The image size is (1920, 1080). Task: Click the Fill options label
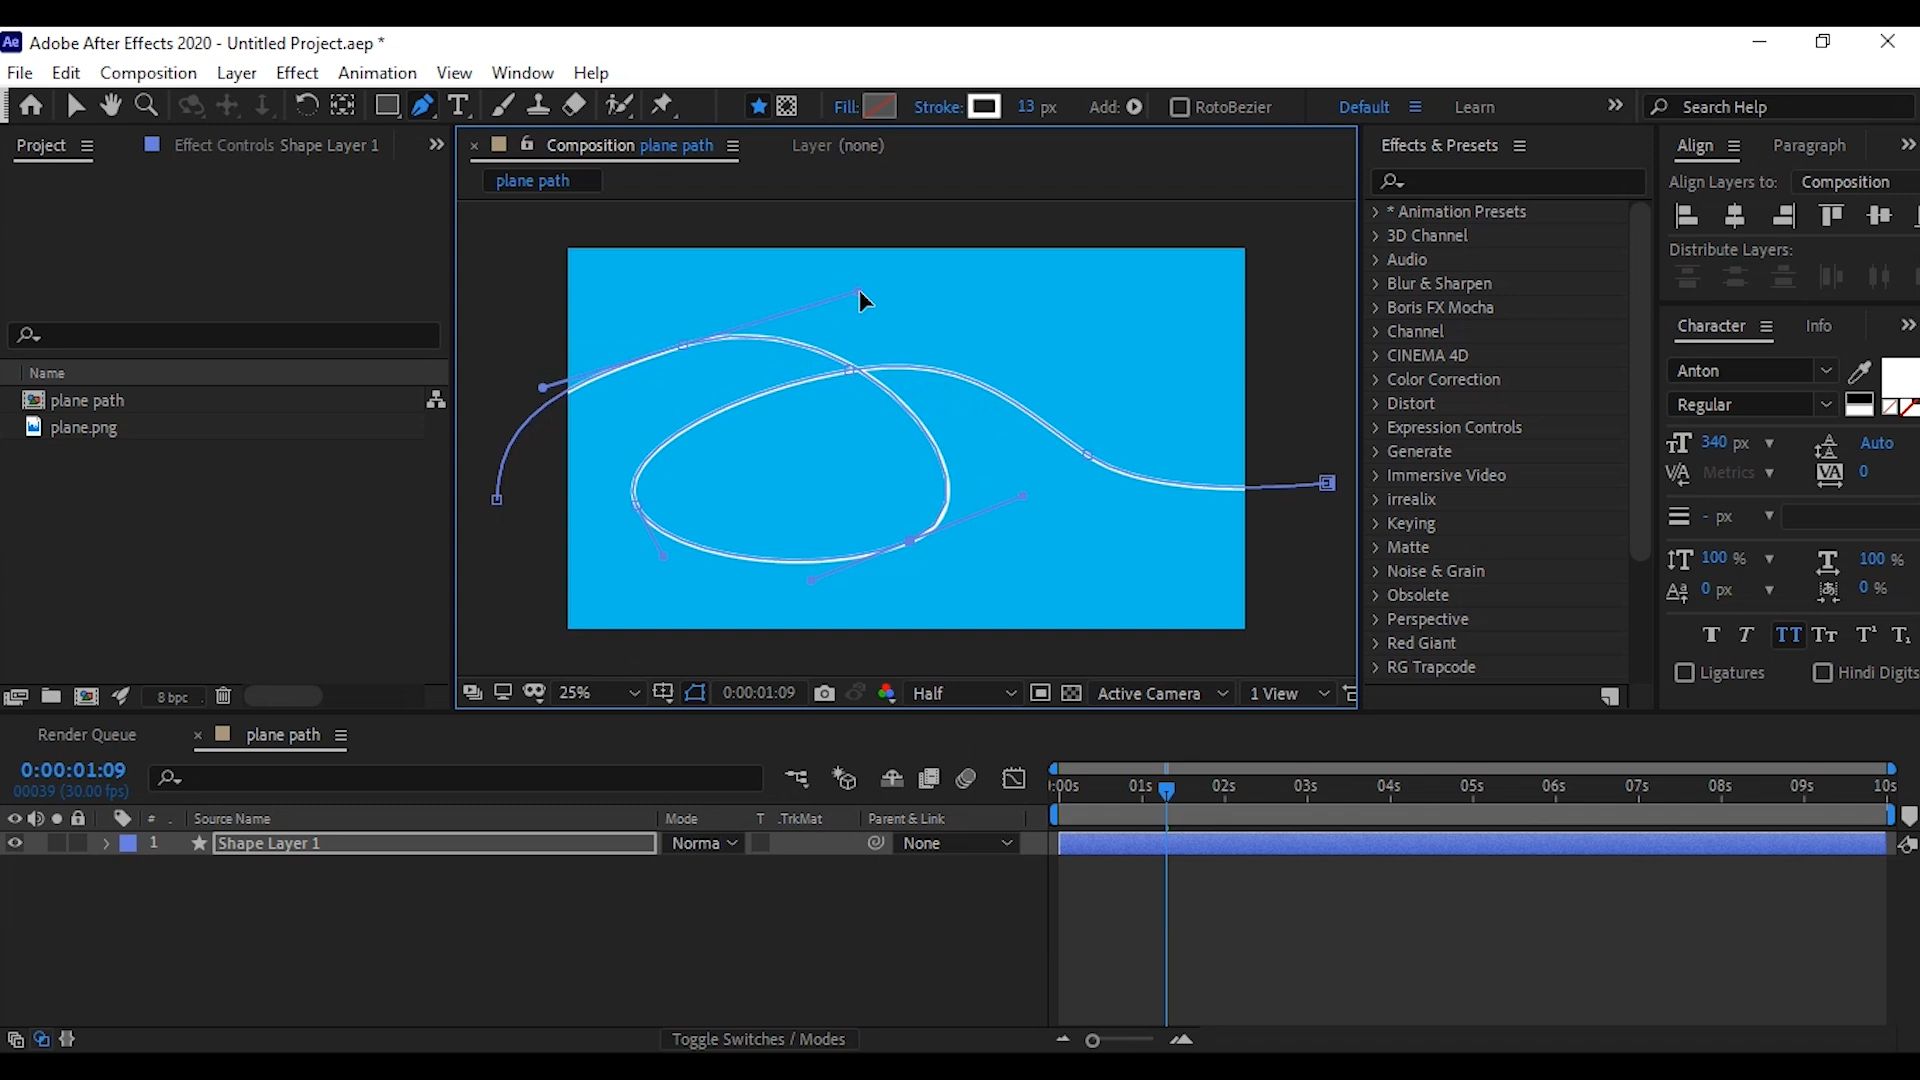(x=845, y=107)
